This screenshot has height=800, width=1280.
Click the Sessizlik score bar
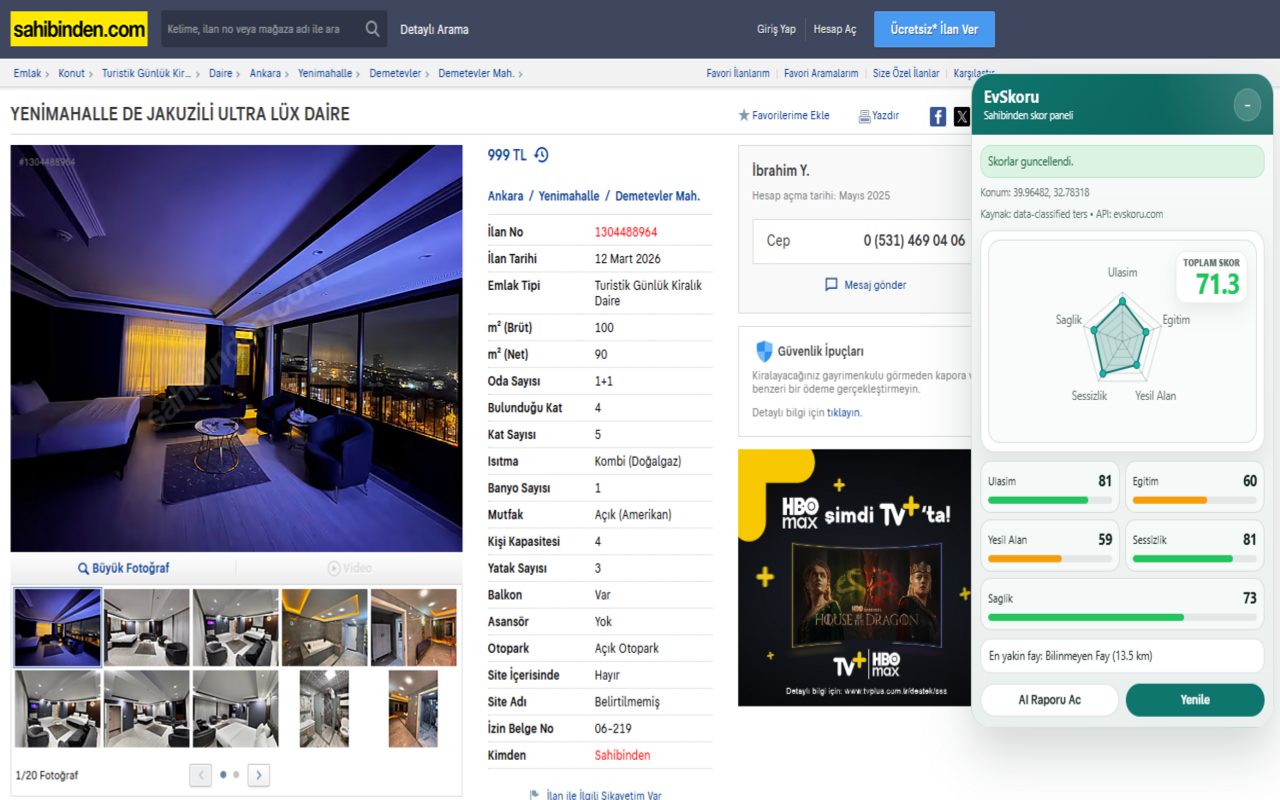(1194, 558)
